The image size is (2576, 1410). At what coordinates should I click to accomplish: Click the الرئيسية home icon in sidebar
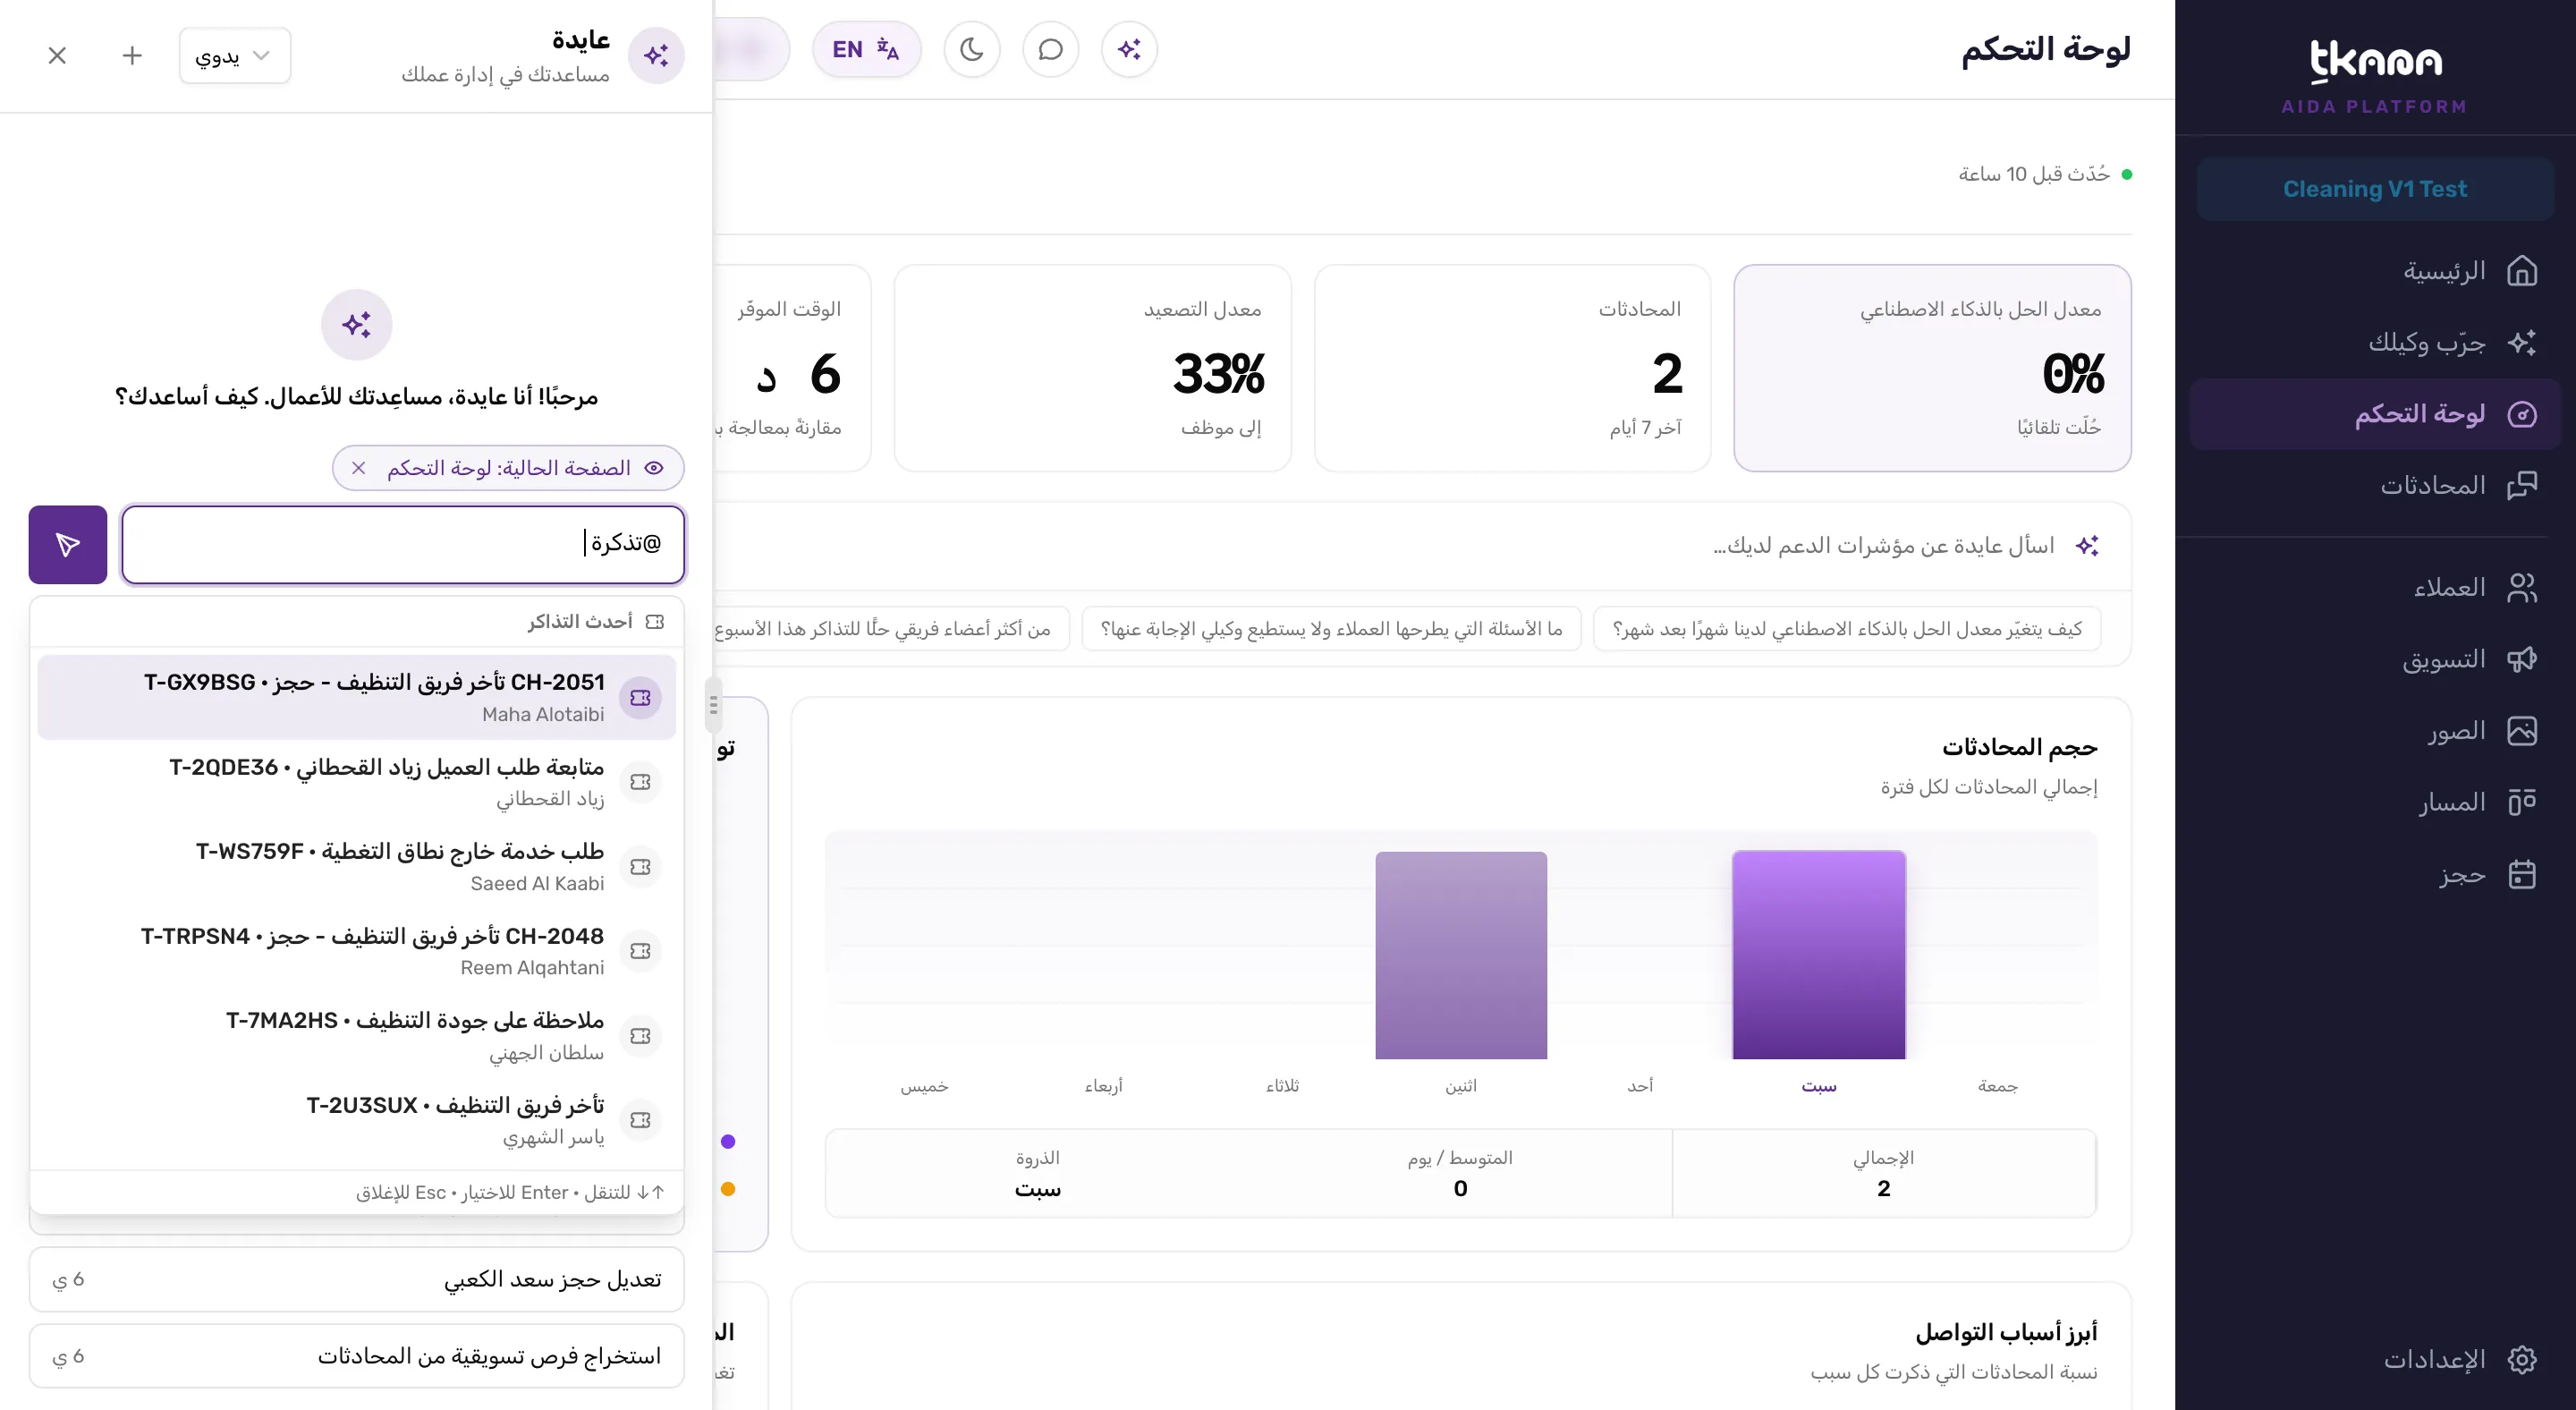click(x=2522, y=271)
